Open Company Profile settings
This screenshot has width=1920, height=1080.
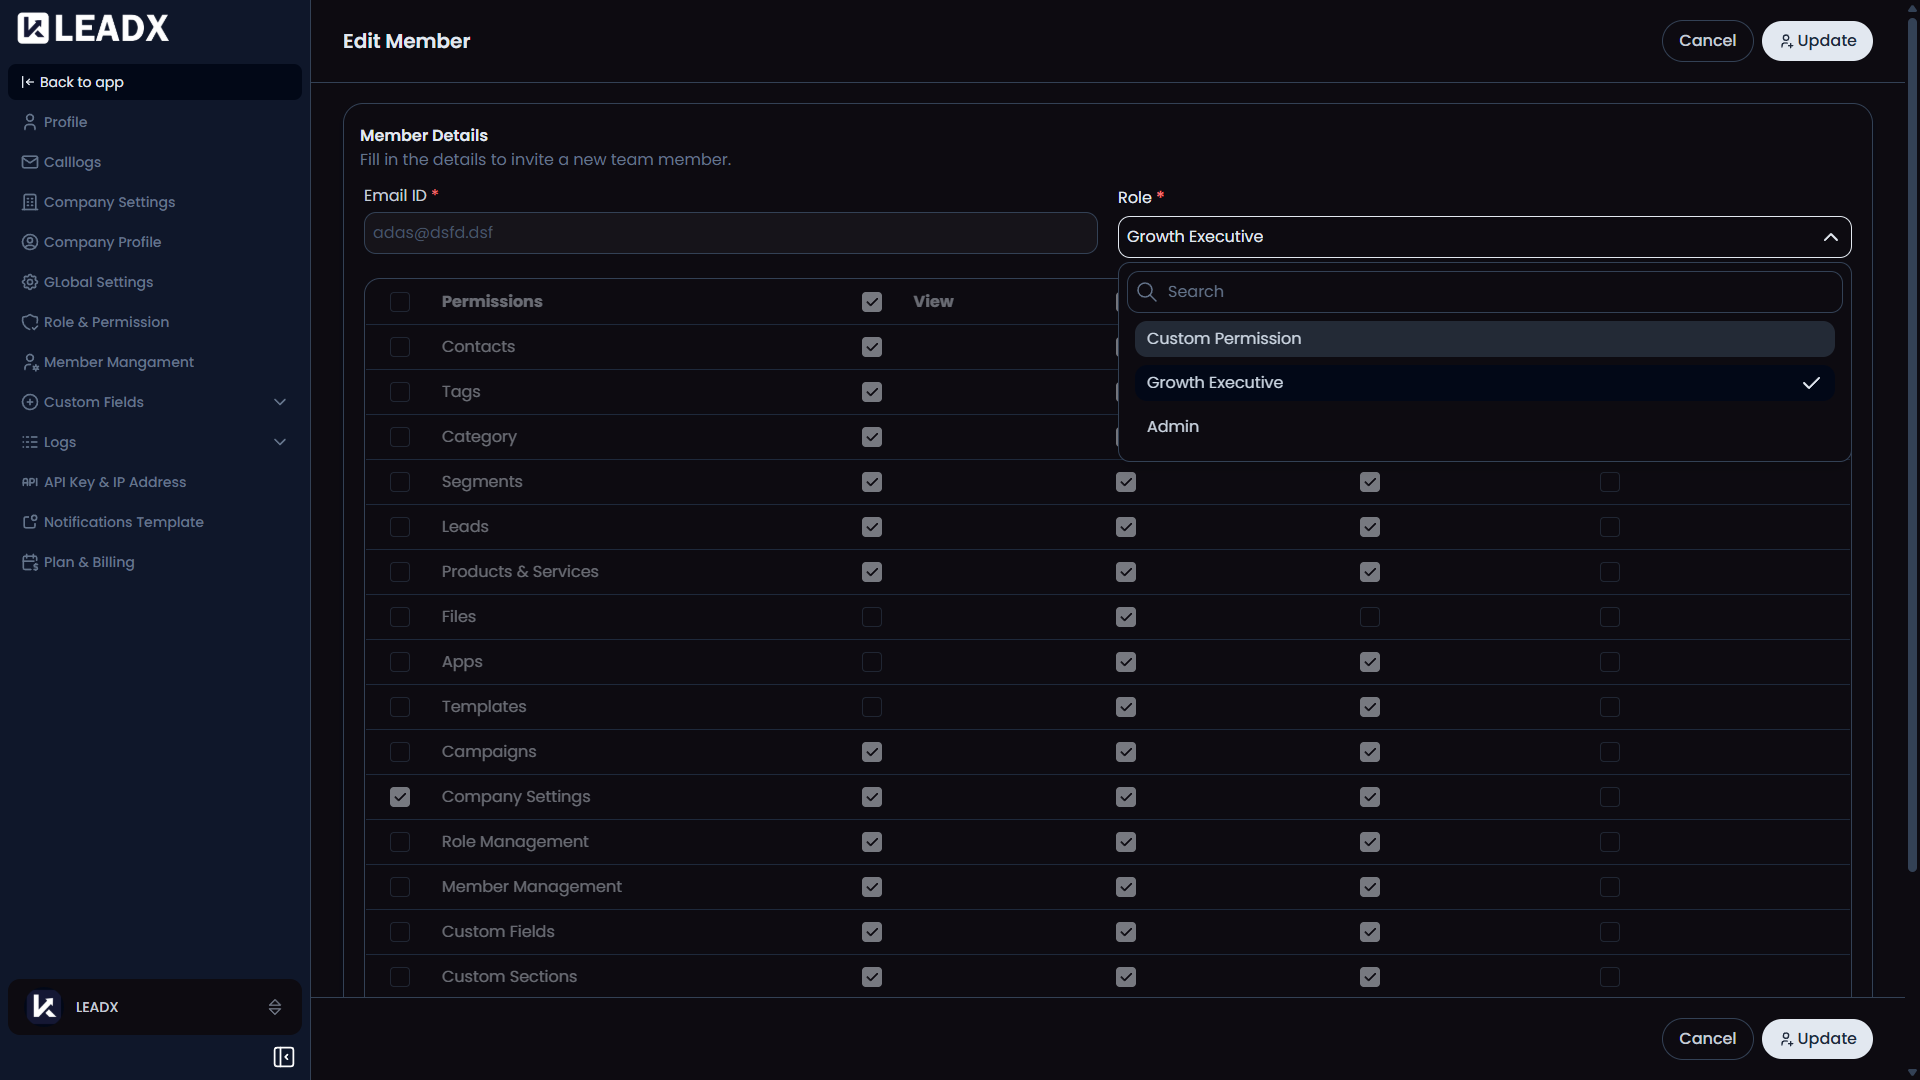(101, 241)
